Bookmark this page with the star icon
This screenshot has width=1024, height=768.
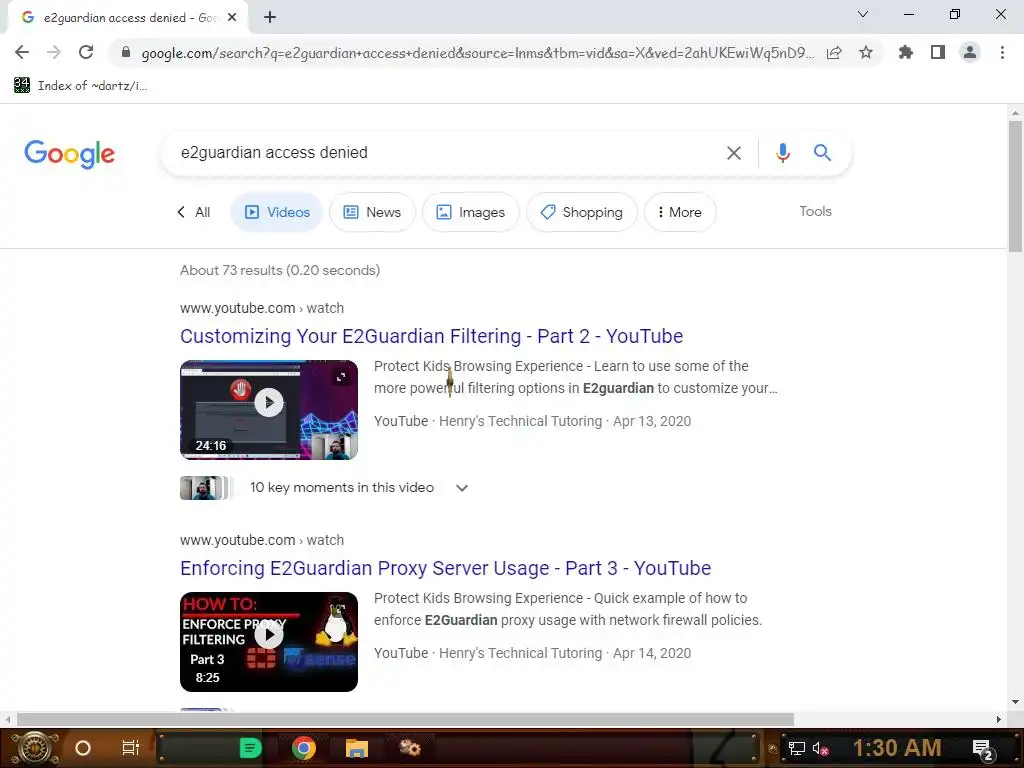click(x=866, y=52)
